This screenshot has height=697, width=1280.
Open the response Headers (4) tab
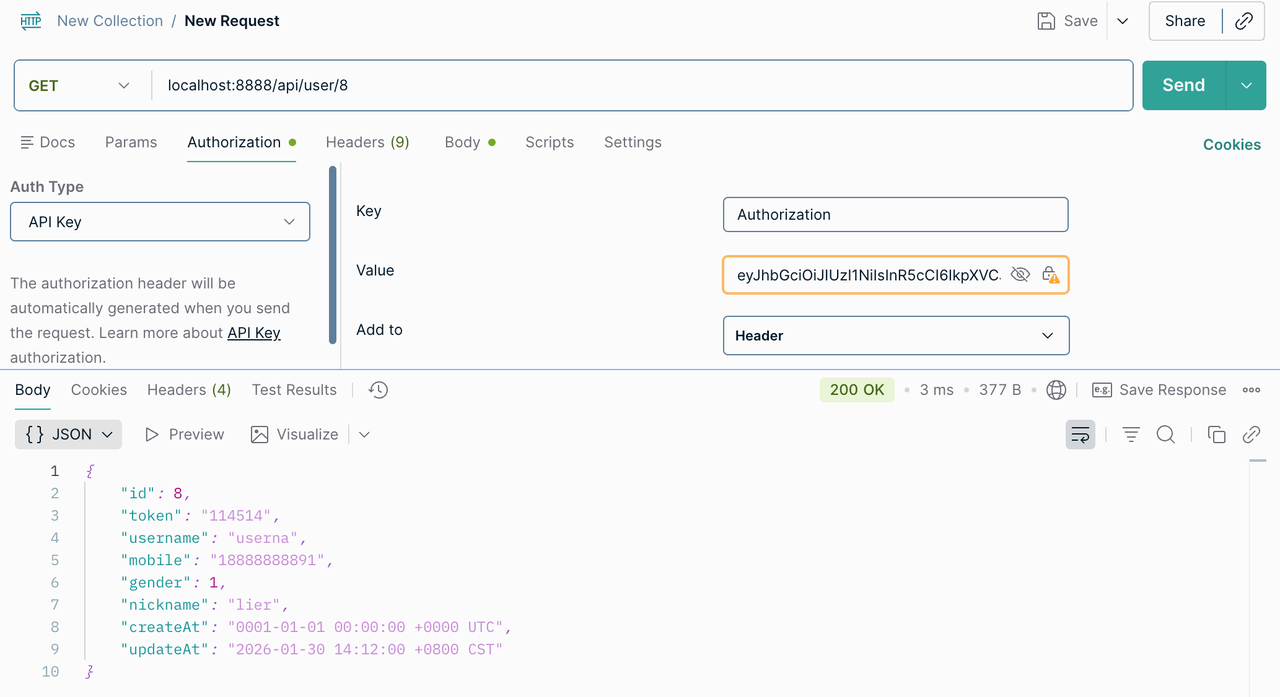click(189, 390)
